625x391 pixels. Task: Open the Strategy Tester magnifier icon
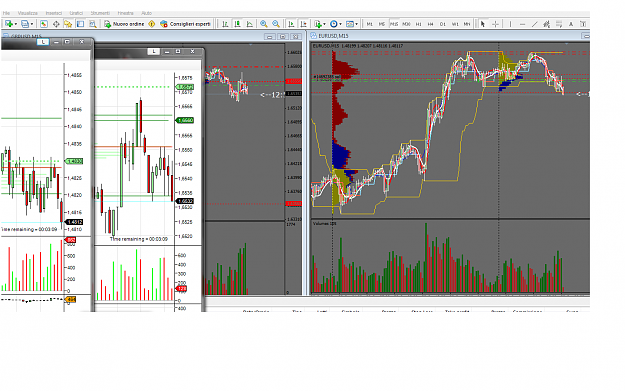tap(92, 24)
